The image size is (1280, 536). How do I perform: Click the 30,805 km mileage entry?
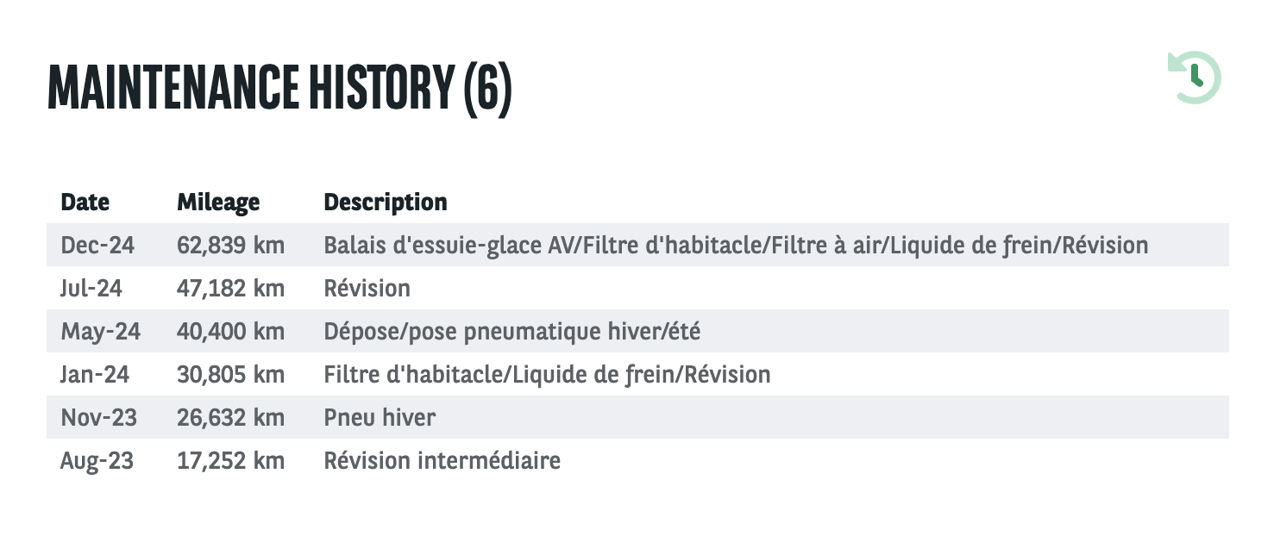pos(230,374)
